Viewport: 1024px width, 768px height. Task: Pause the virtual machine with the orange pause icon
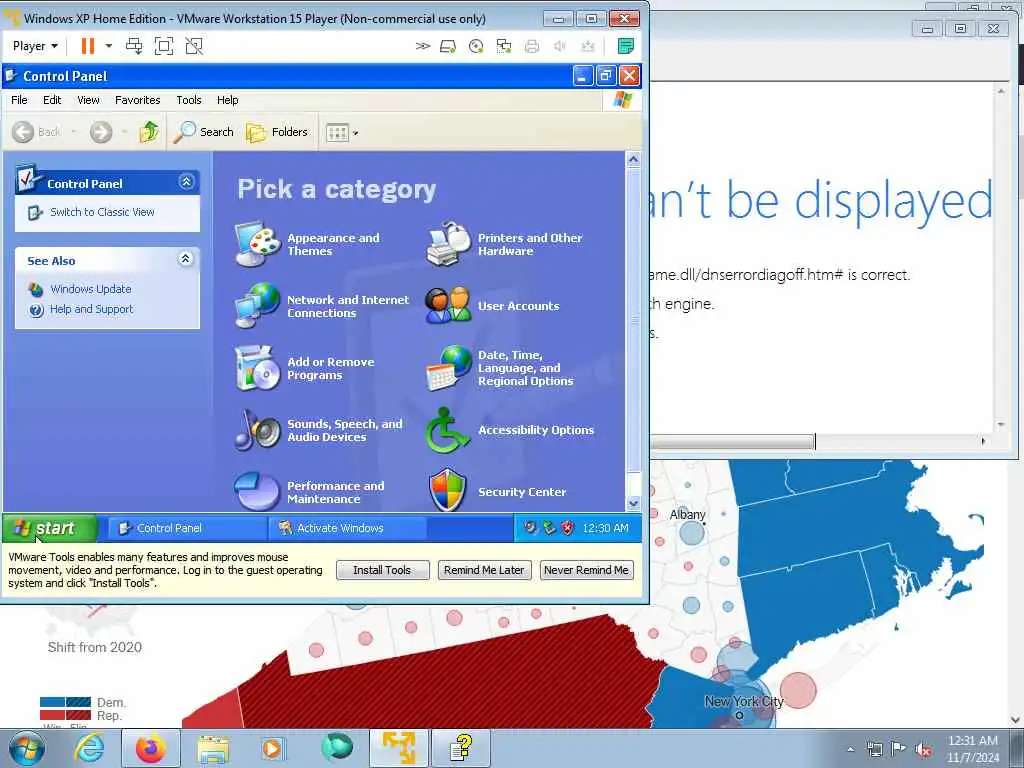(x=88, y=46)
